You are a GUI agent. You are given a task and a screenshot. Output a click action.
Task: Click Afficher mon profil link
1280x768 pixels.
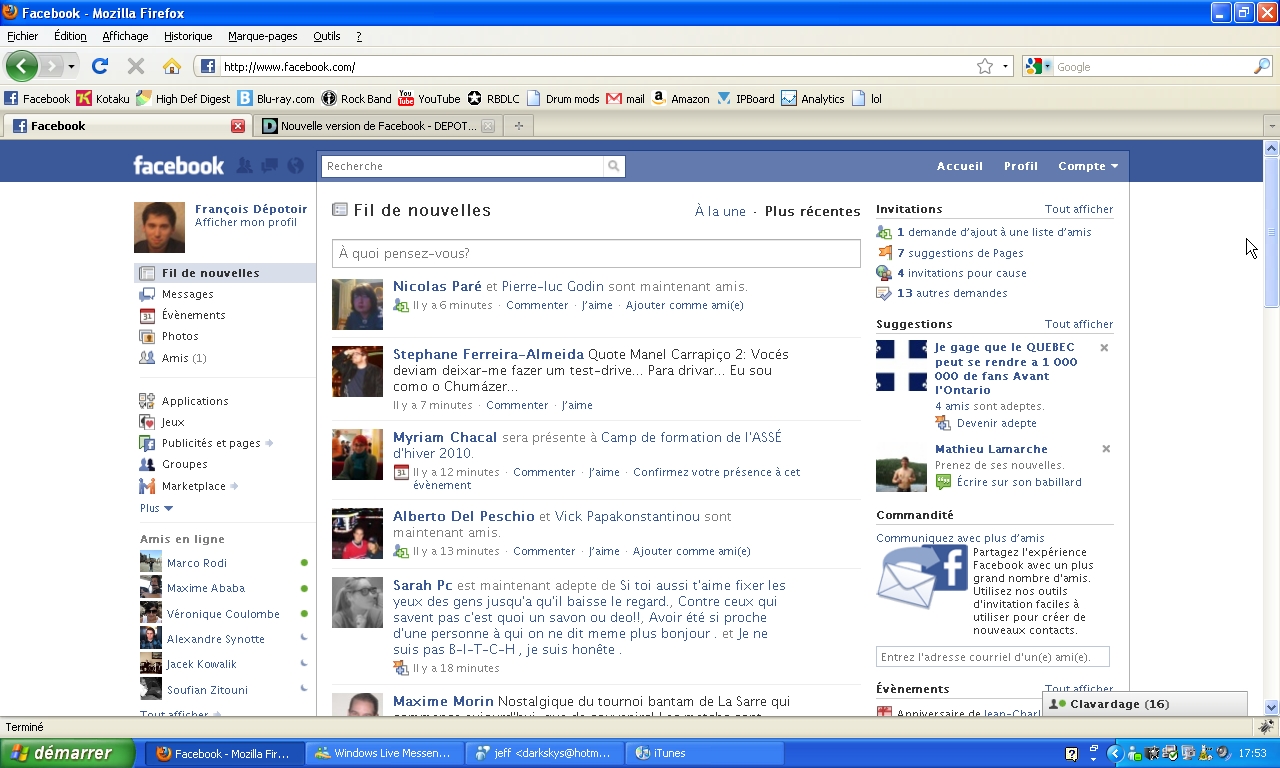pos(246,222)
